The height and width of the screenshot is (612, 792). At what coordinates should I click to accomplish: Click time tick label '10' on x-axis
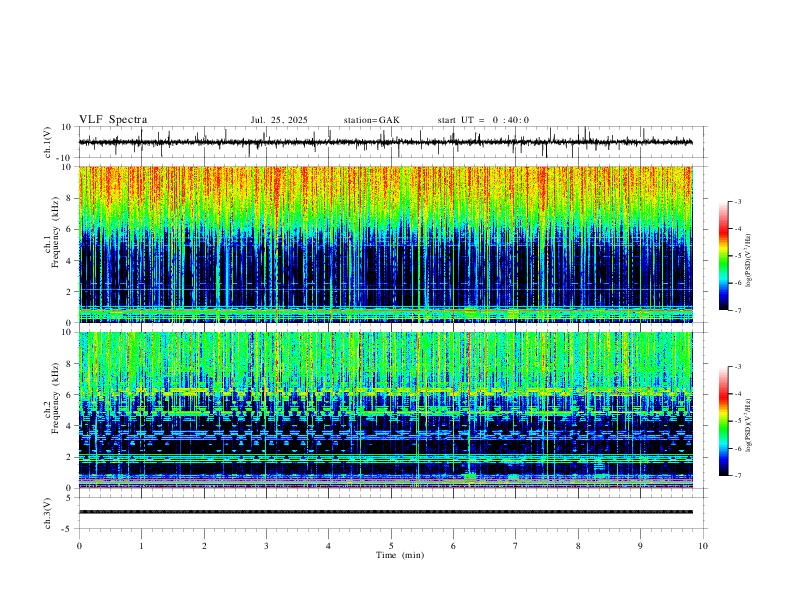(x=703, y=546)
